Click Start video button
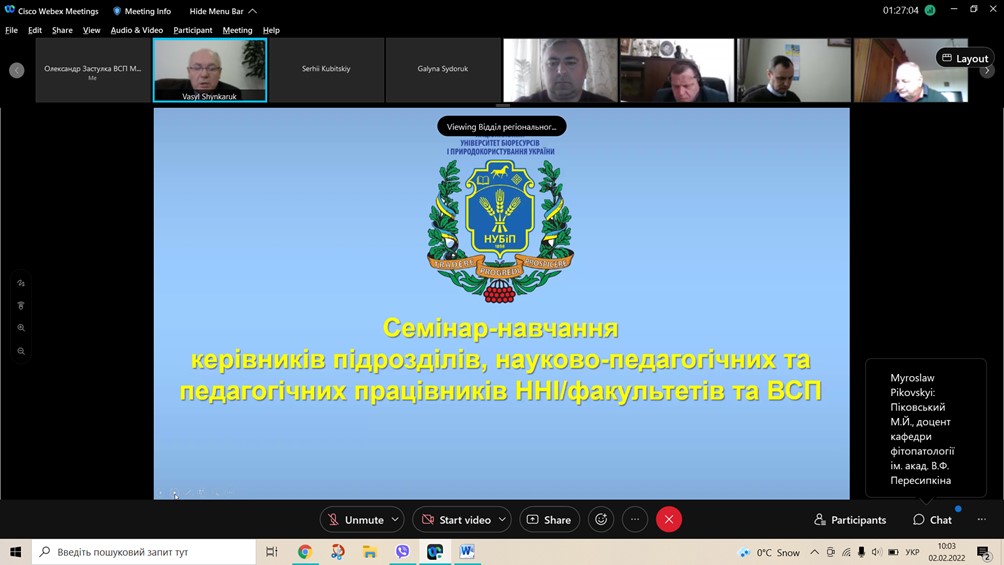1004x565 pixels. point(456,520)
